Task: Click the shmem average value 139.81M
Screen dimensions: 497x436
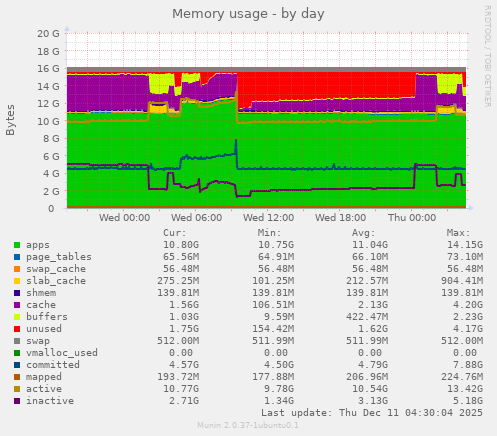Action: (x=367, y=293)
